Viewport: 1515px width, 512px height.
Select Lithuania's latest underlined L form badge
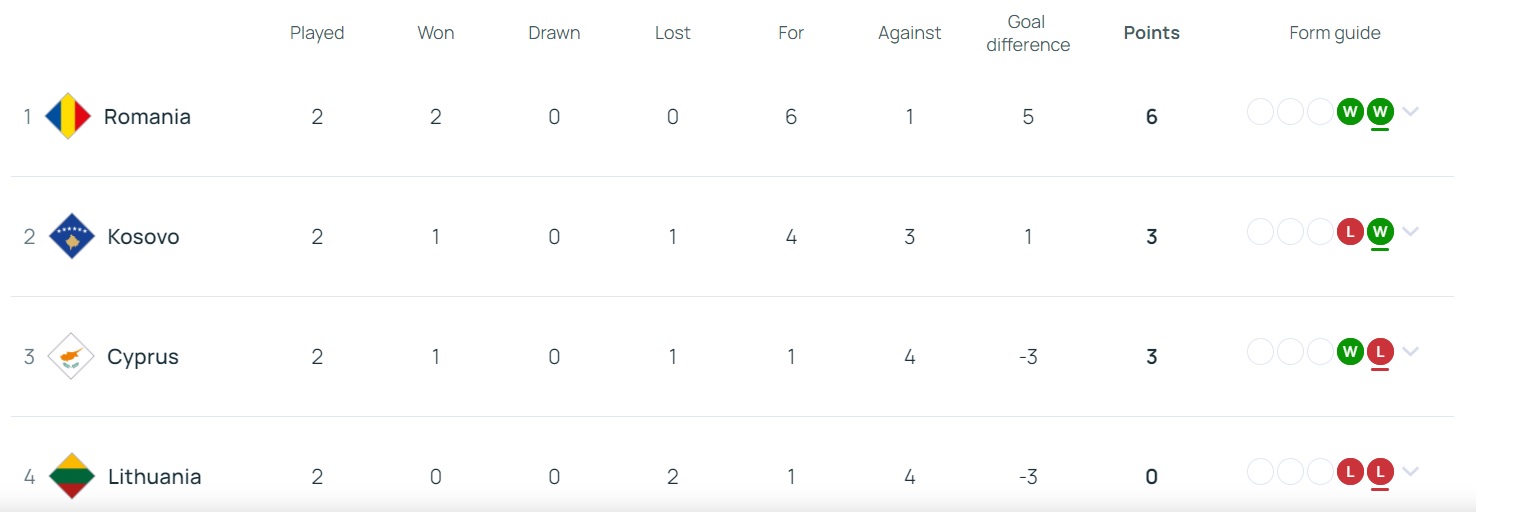tap(1380, 471)
